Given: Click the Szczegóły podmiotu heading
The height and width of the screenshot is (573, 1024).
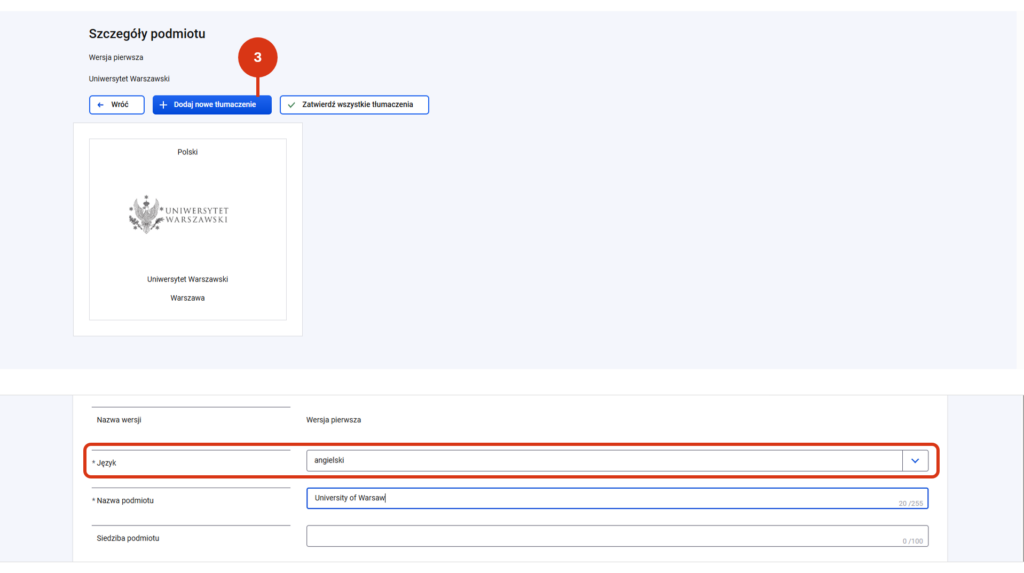Looking at the screenshot, I should point(147,34).
